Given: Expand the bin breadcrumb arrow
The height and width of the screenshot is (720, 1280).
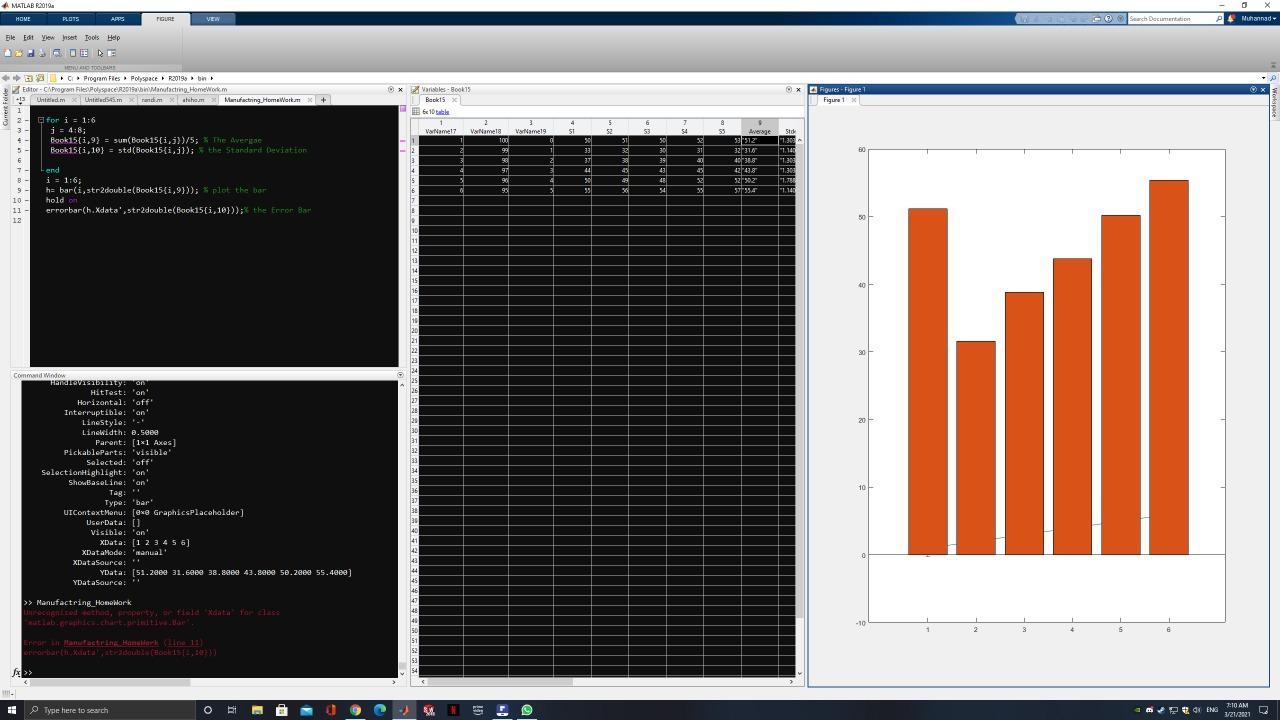Looking at the screenshot, I should [211, 77].
